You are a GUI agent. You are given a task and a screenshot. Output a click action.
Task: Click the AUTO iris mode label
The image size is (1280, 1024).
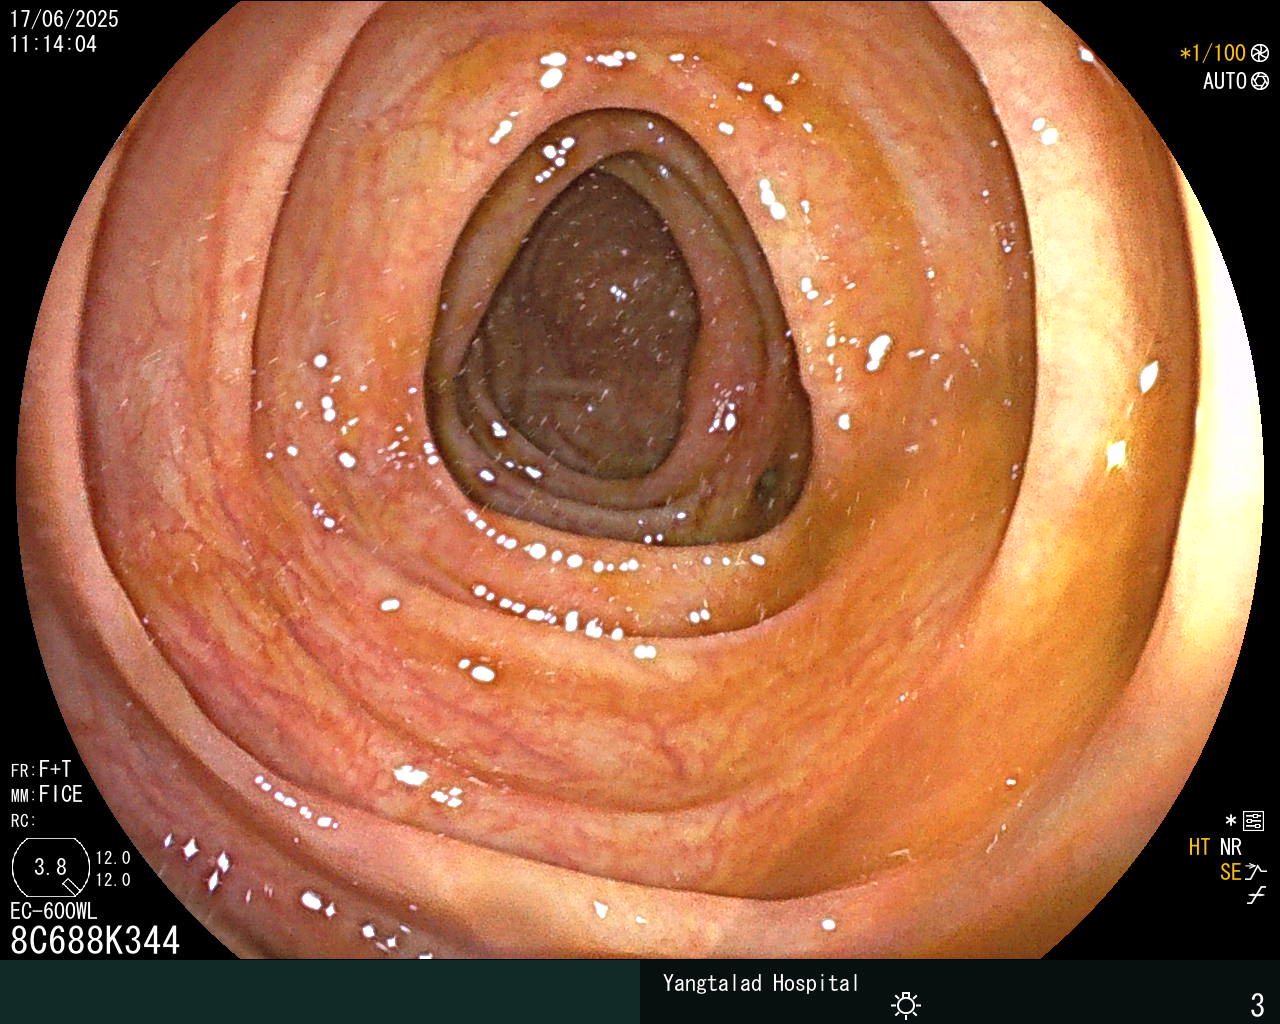pyautogui.click(x=1225, y=81)
